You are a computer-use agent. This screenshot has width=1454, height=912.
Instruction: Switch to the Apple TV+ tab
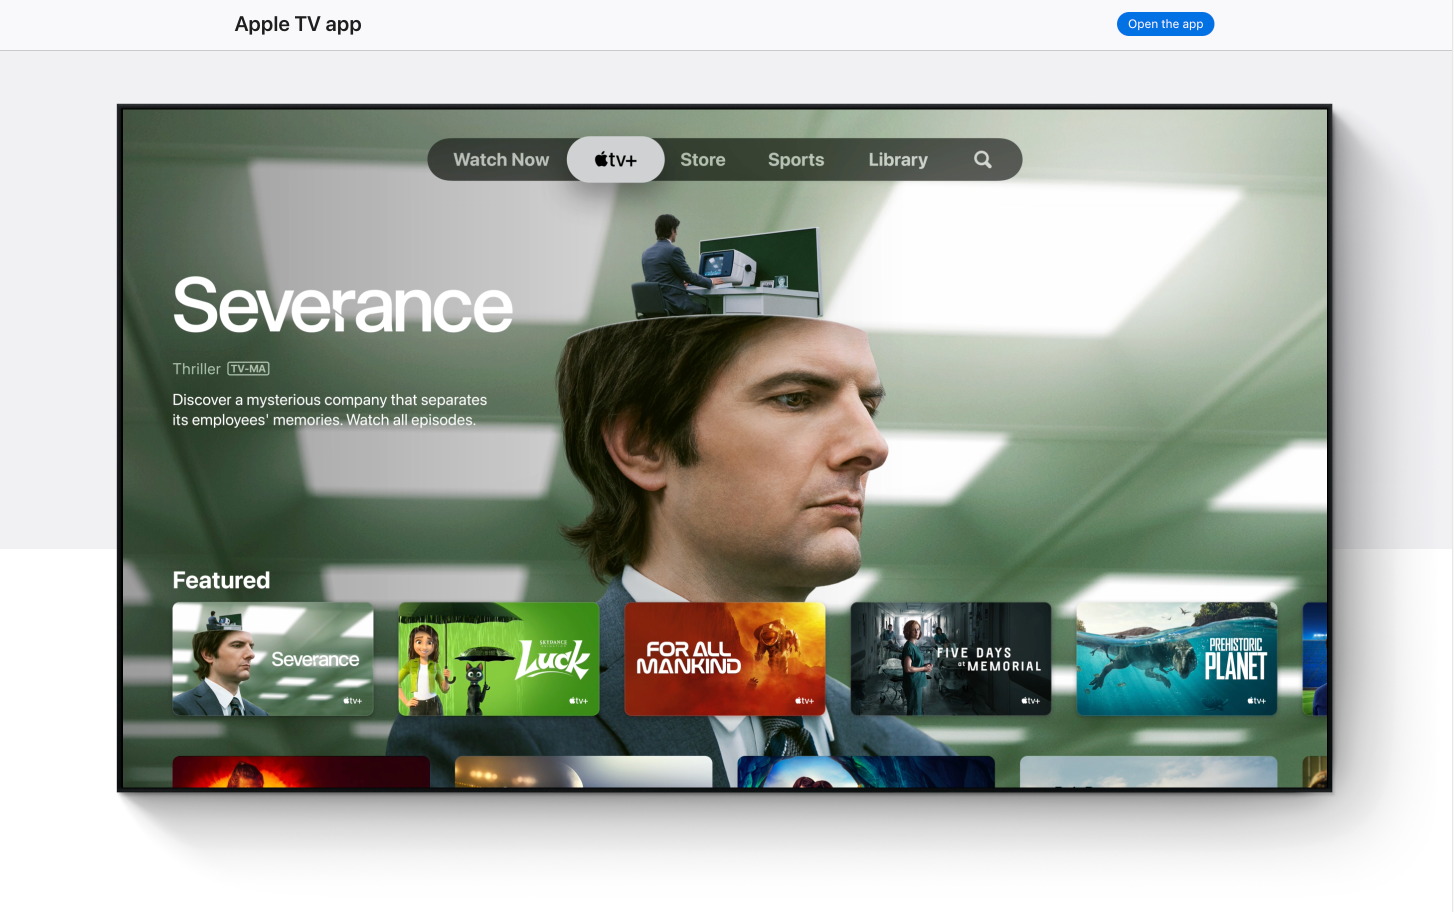(615, 160)
